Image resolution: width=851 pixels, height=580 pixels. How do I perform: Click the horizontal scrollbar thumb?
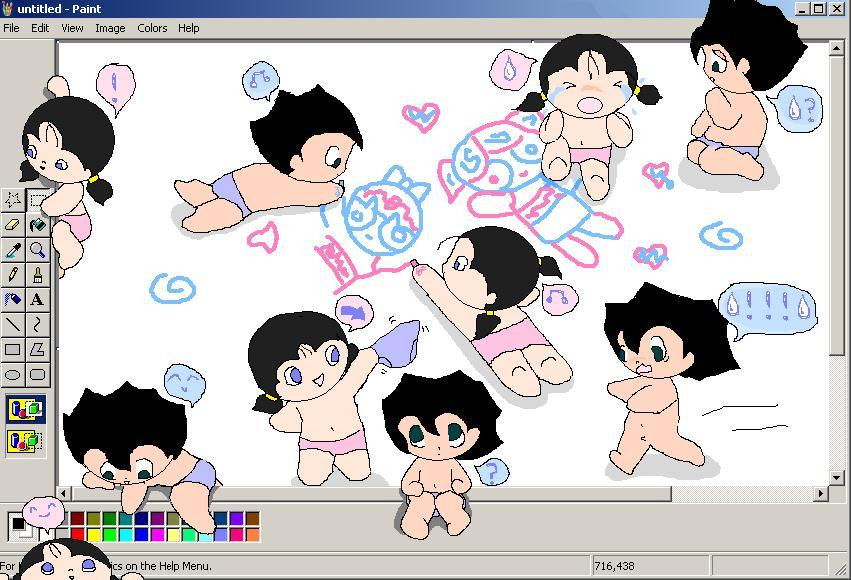point(371,493)
